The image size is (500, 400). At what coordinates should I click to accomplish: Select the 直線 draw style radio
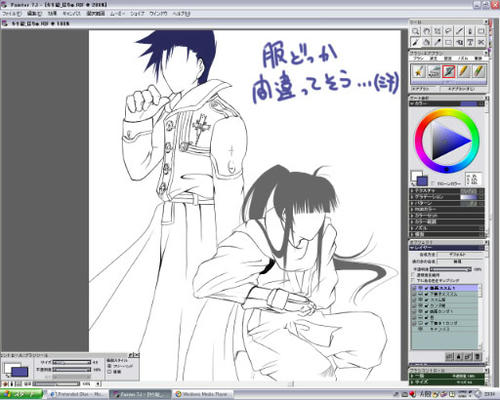click(x=109, y=371)
